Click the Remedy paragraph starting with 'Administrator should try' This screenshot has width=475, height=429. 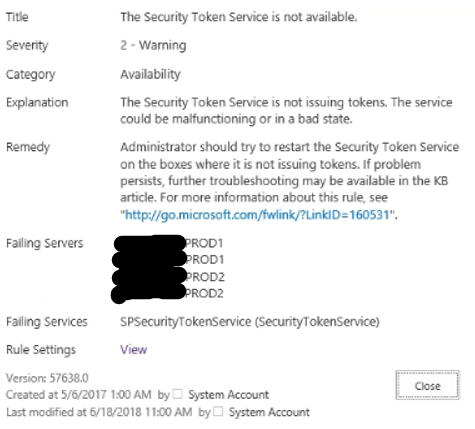point(290,181)
